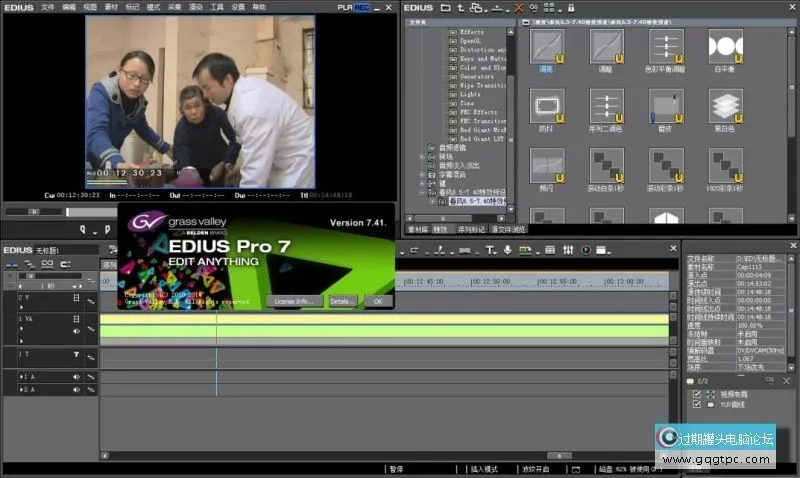The width and height of the screenshot is (800, 478).
Task: Click the License Info... button
Action: click(x=295, y=300)
